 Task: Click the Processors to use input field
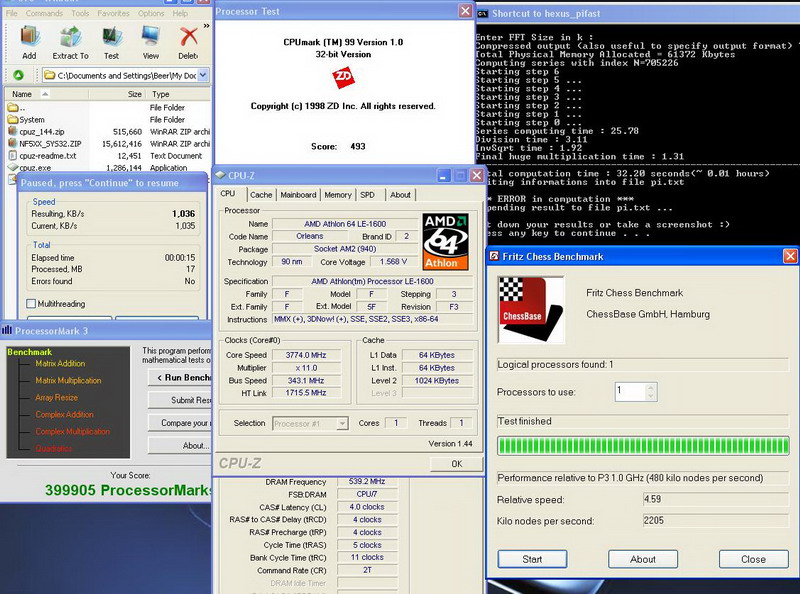pyautogui.click(x=631, y=391)
